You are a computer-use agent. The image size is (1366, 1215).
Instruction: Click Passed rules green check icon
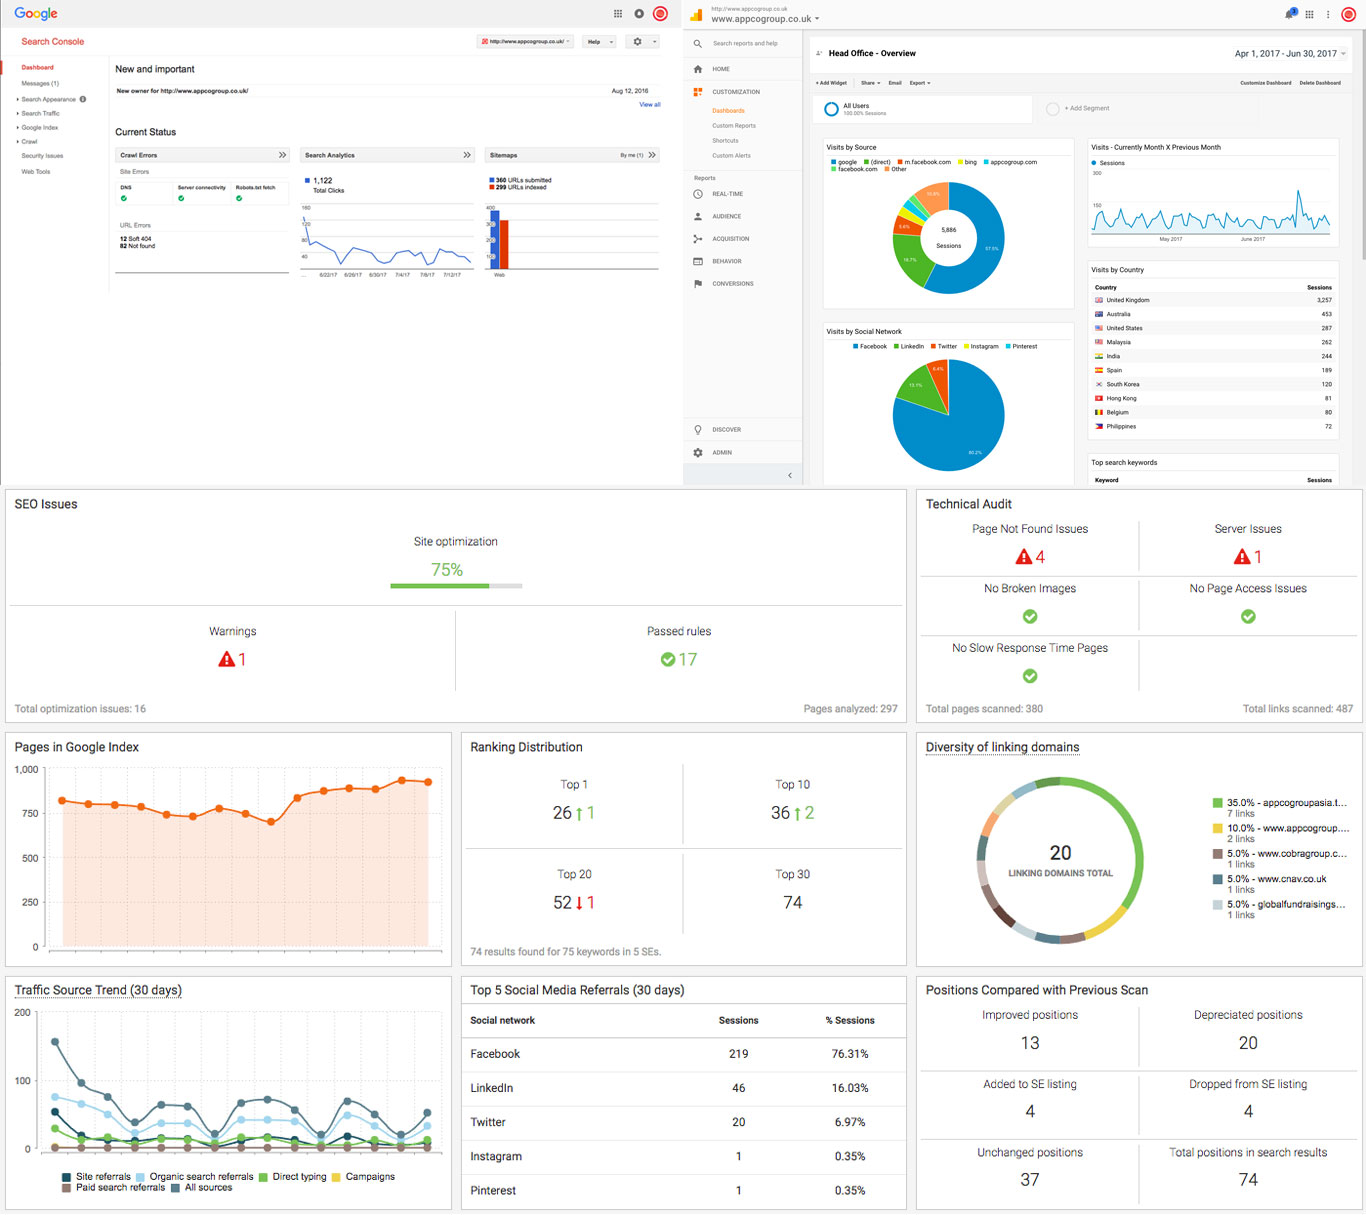pyautogui.click(x=667, y=660)
